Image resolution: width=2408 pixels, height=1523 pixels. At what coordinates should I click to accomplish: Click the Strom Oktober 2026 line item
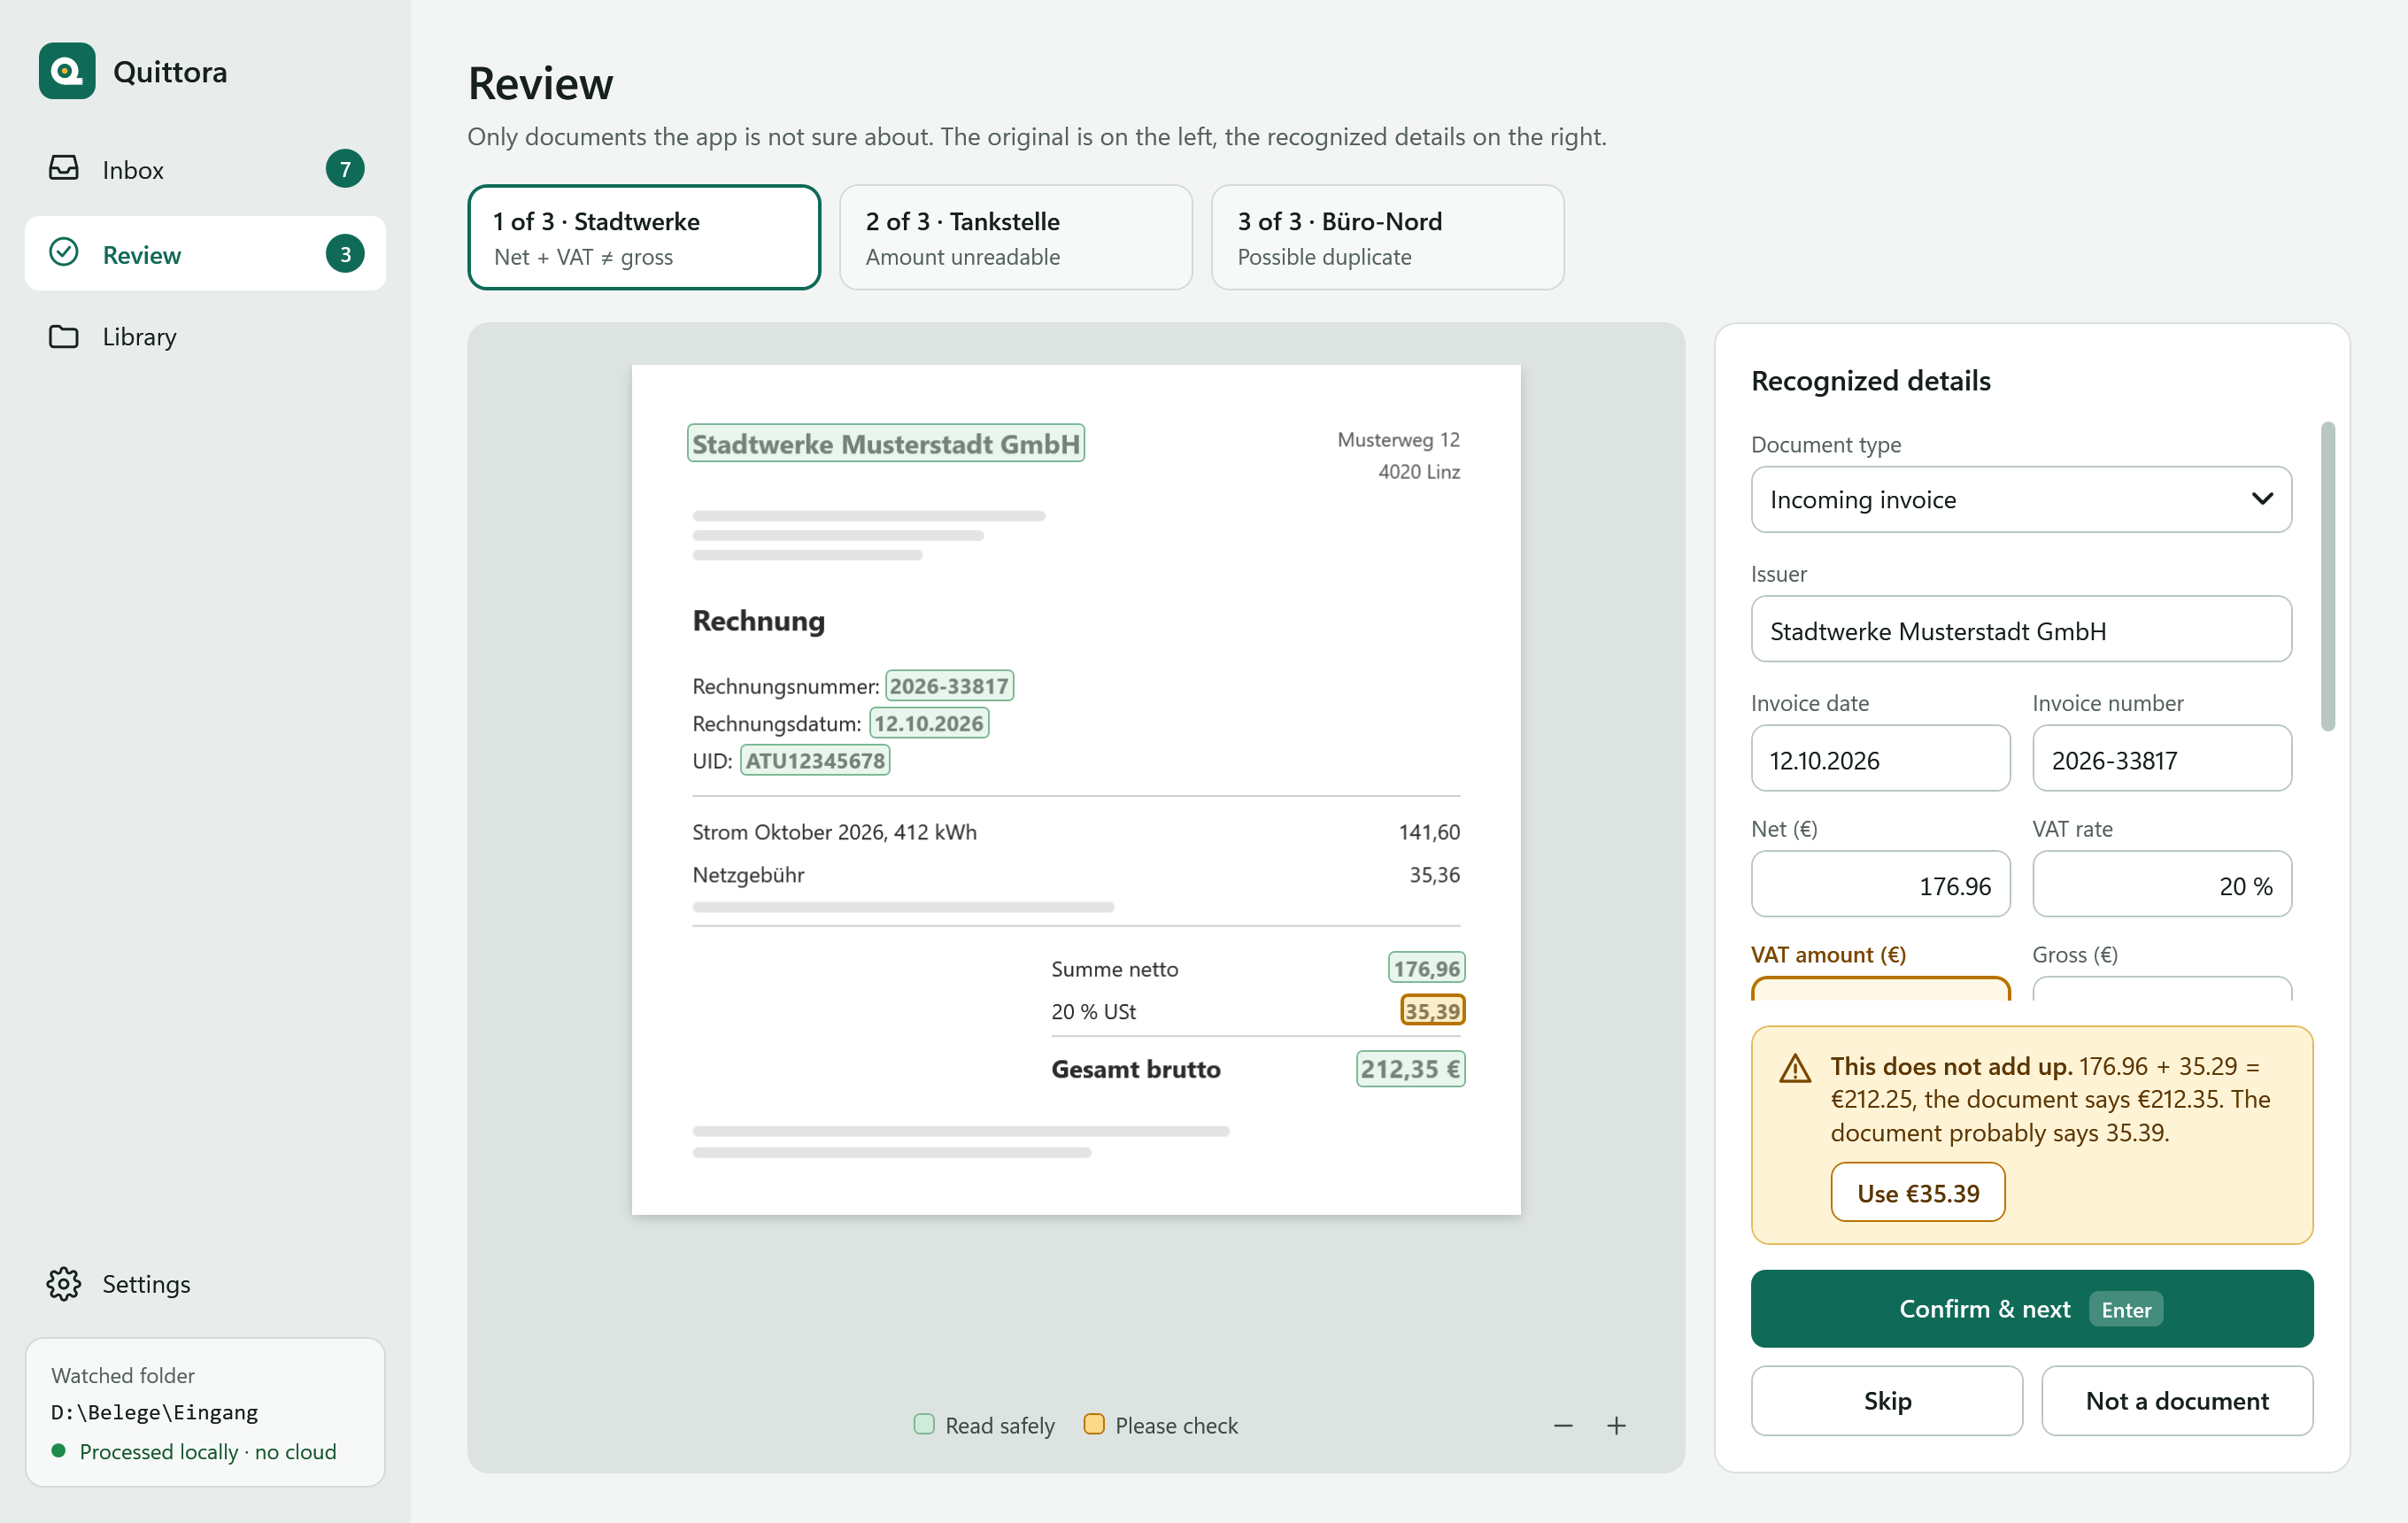click(x=834, y=832)
